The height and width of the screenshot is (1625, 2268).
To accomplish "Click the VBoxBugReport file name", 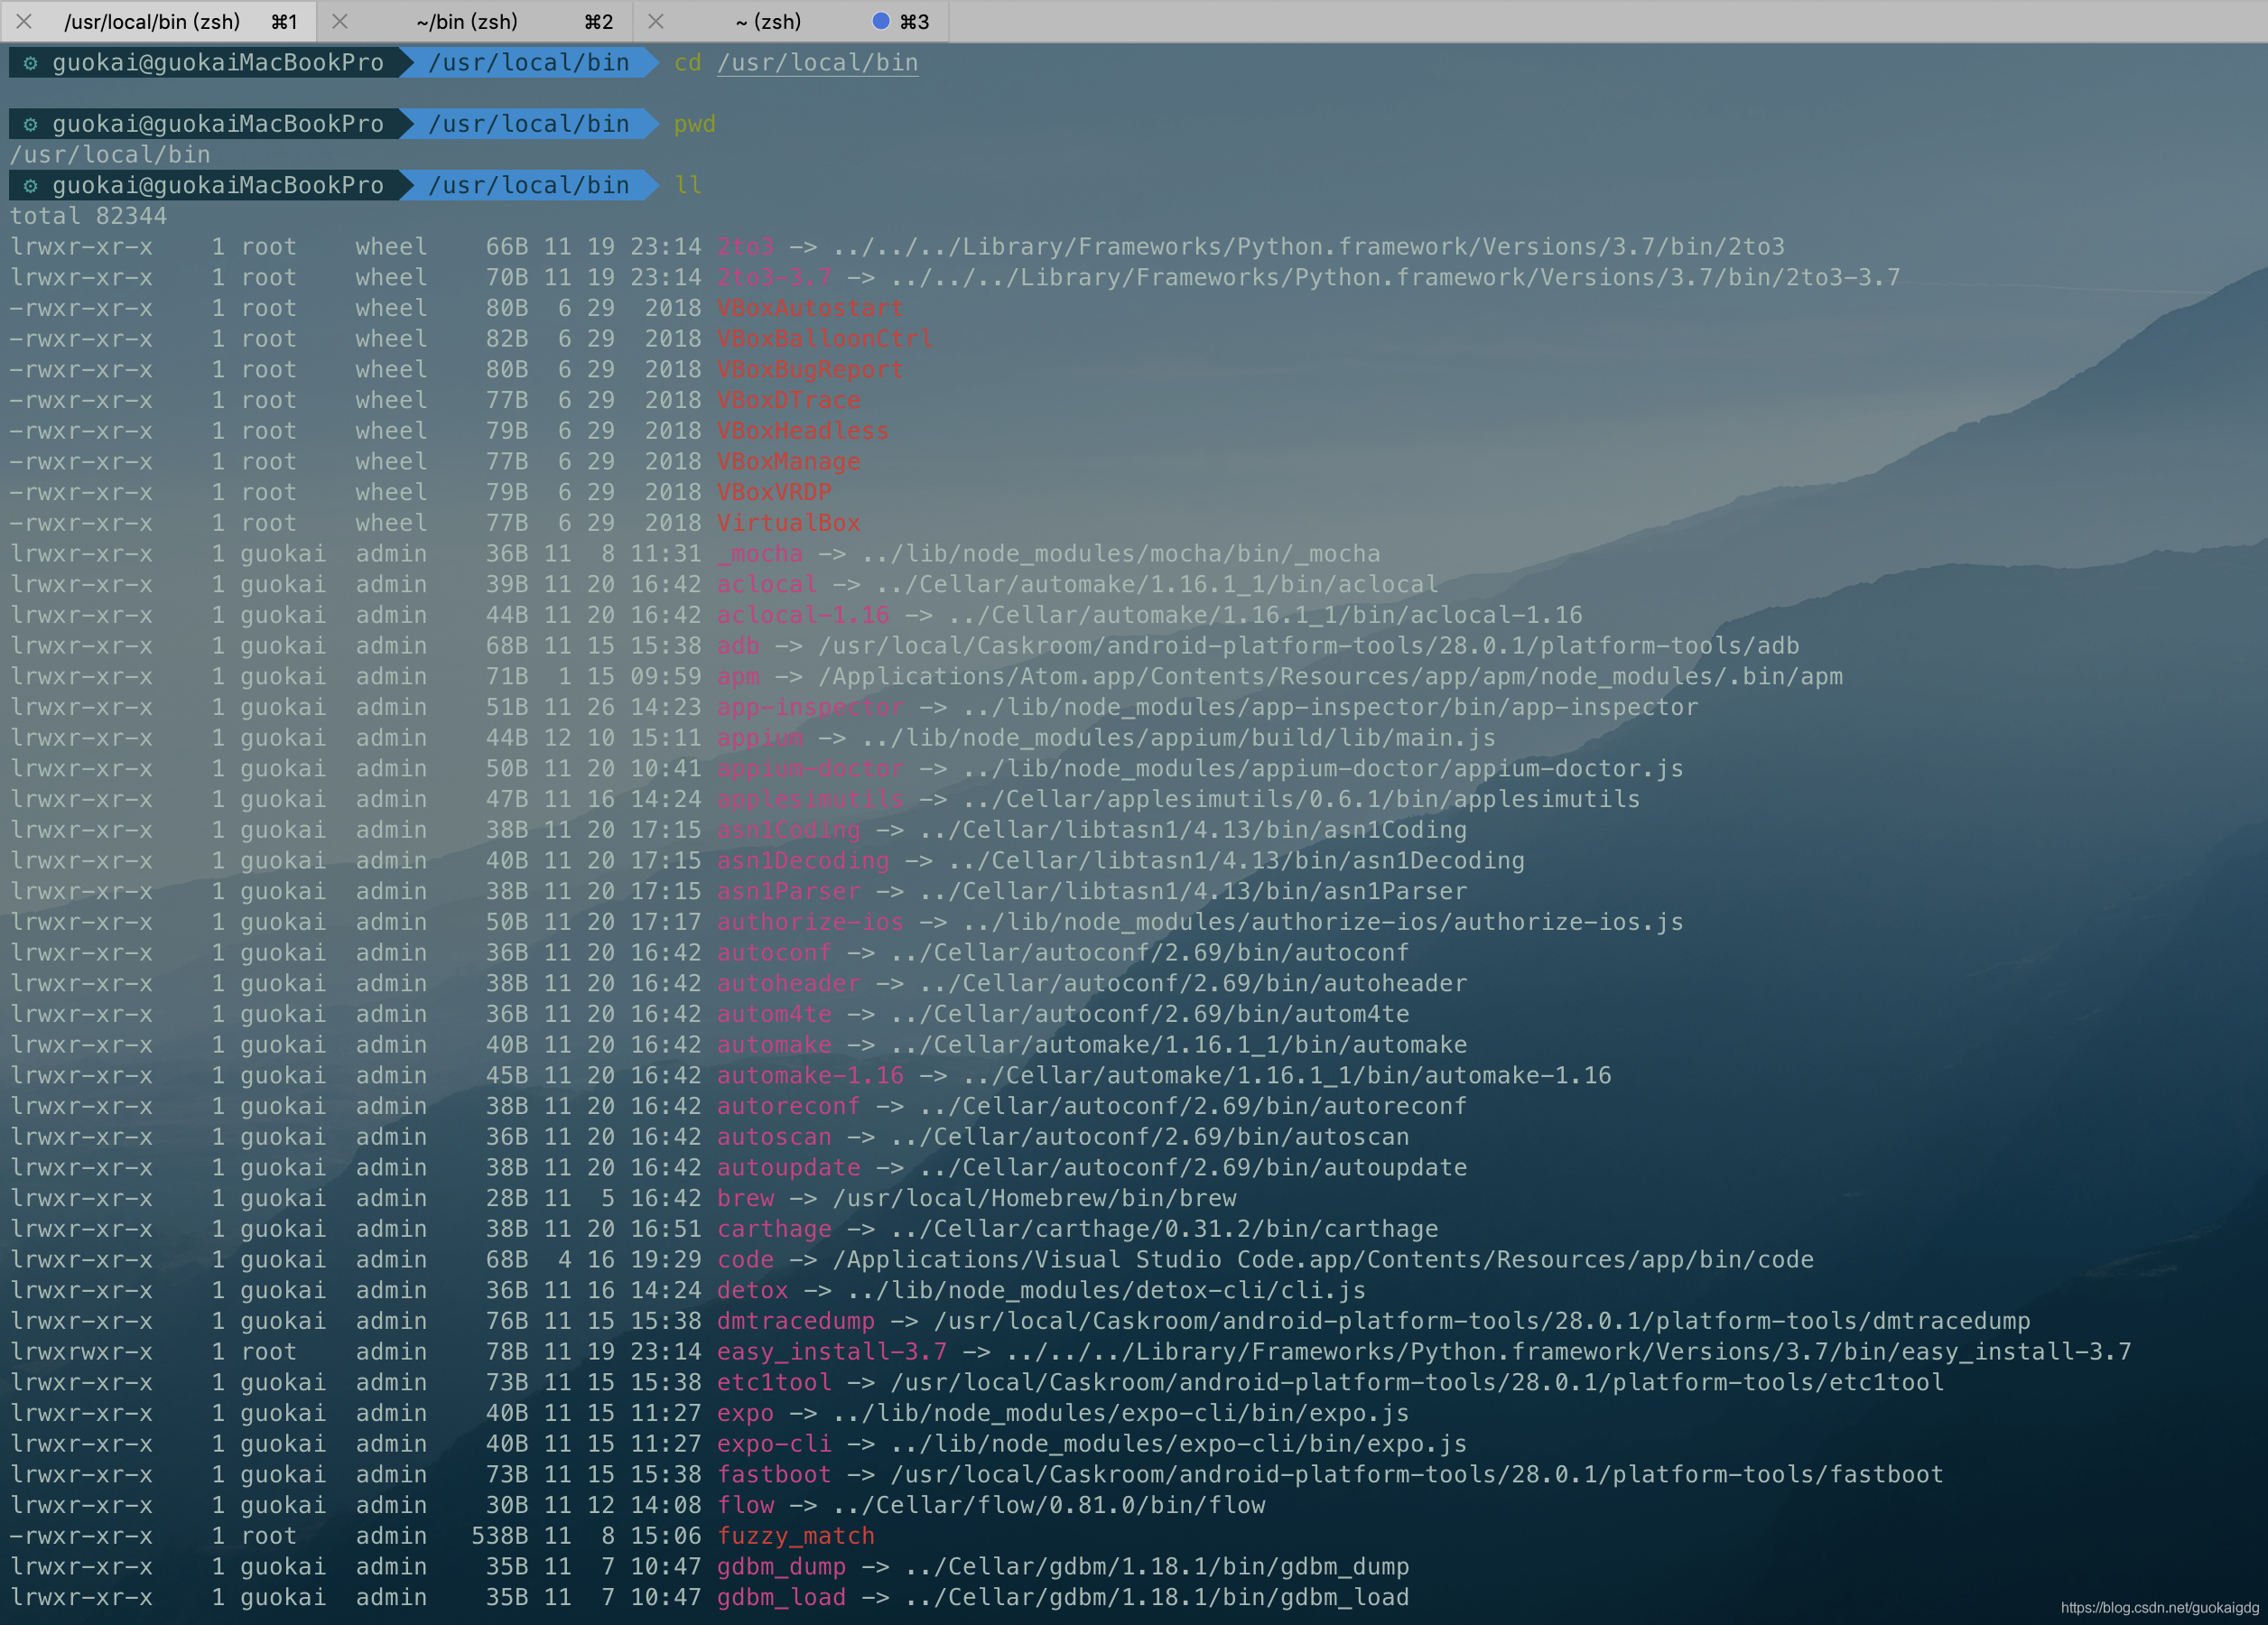I will pos(810,369).
